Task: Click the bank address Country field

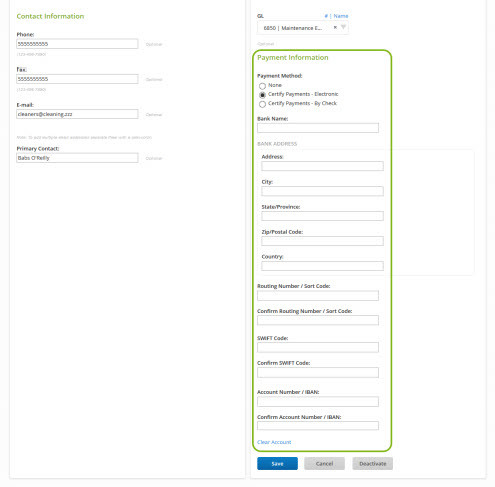Action: tap(322, 266)
